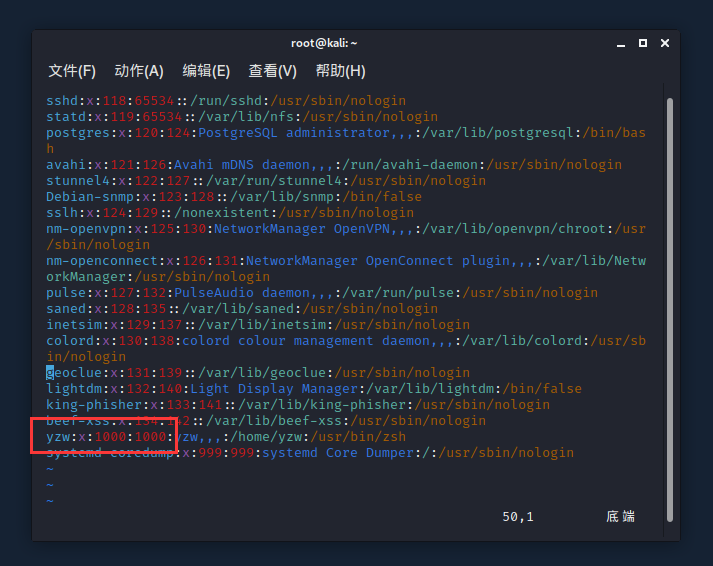
Task: Maximize the root@kali terminal window
Action: click(643, 43)
